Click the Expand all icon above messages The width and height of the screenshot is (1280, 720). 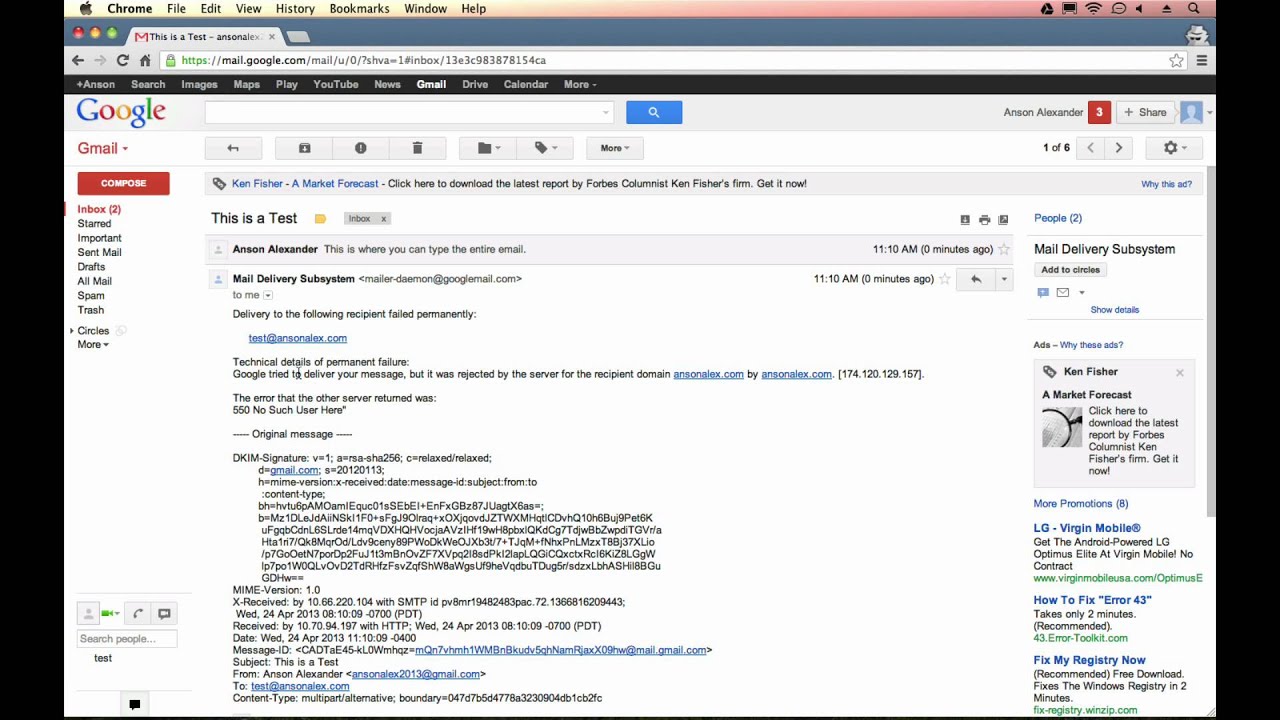tap(965, 219)
